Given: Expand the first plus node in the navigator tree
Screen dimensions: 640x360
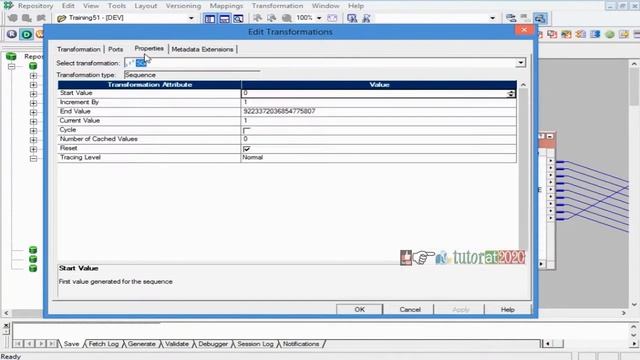Looking at the screenshot, I should pos(33,76).
